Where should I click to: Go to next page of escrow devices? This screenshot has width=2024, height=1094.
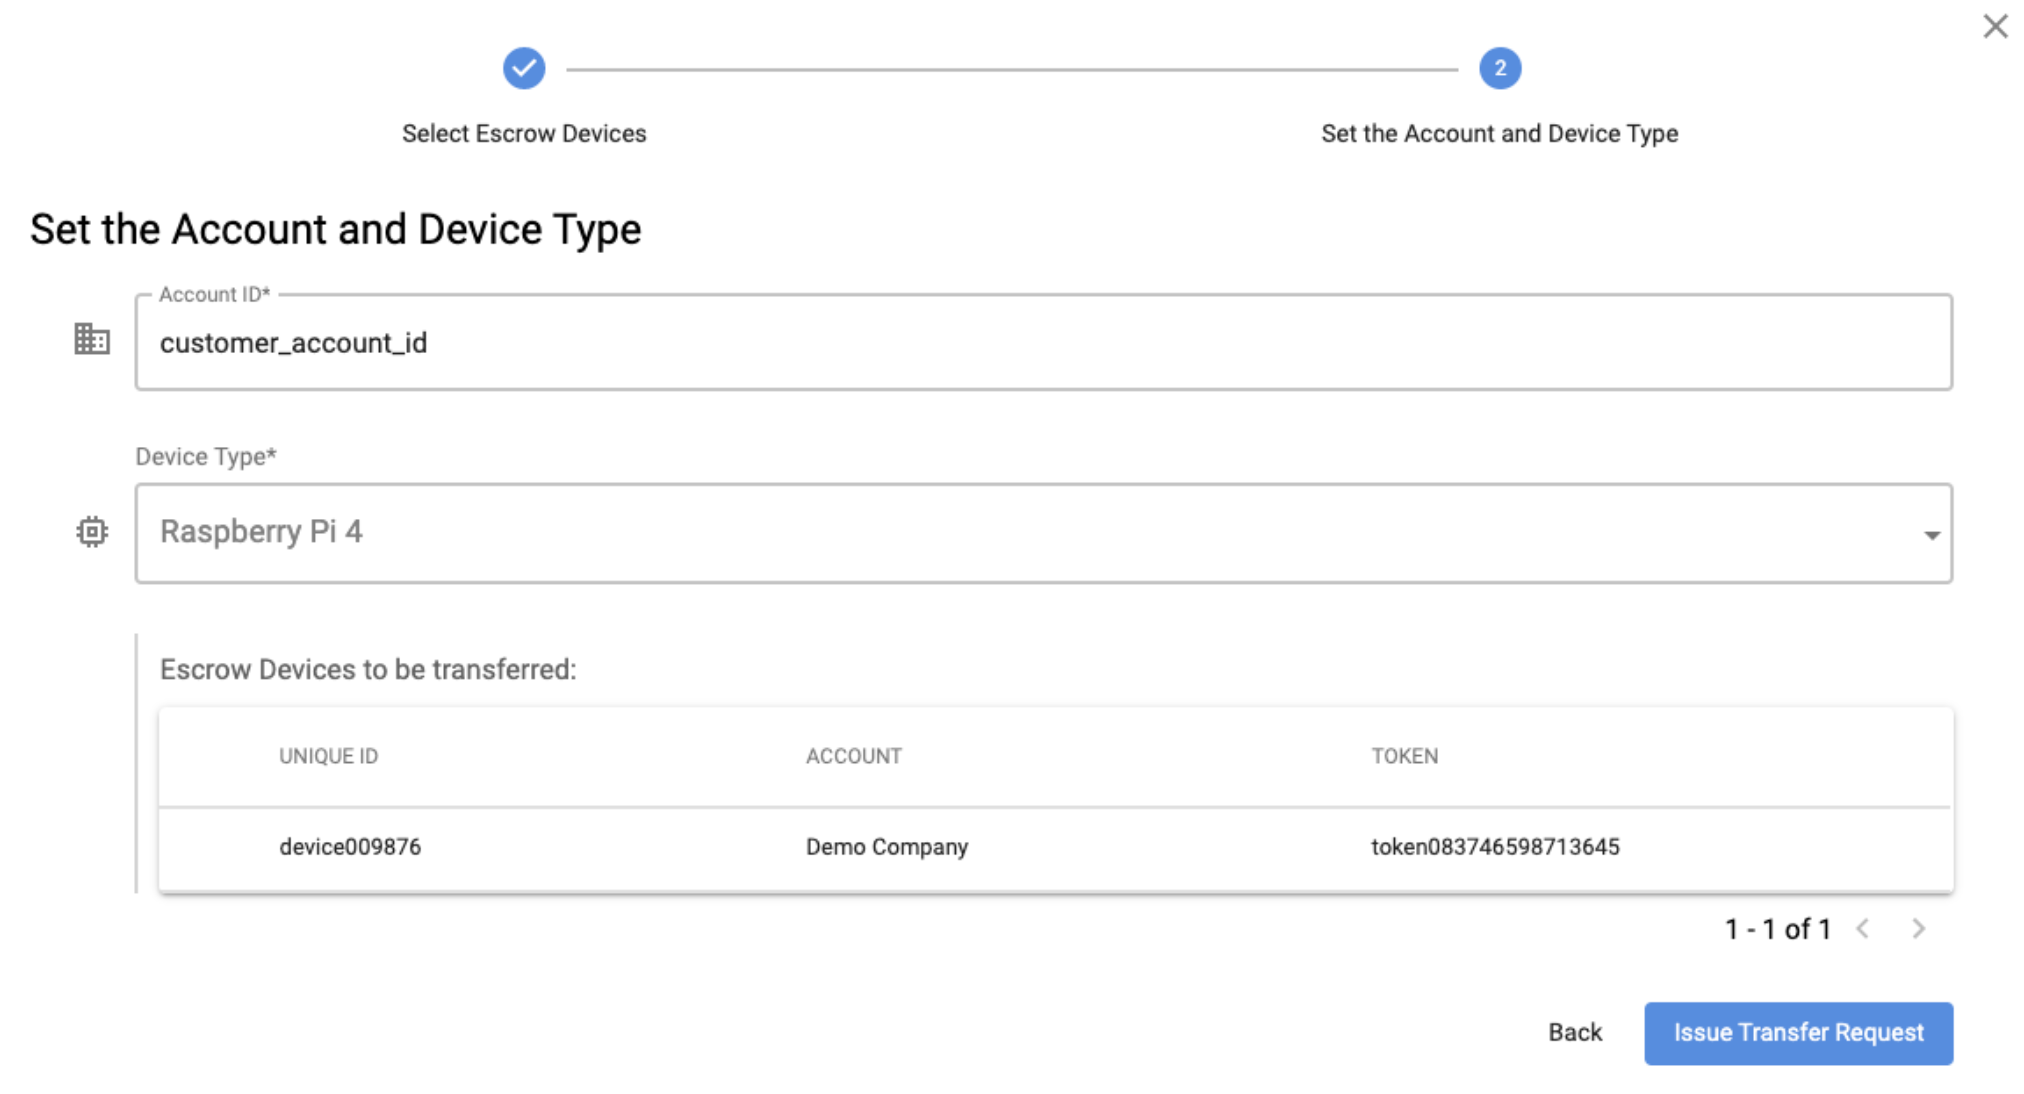pos(1918,928)
